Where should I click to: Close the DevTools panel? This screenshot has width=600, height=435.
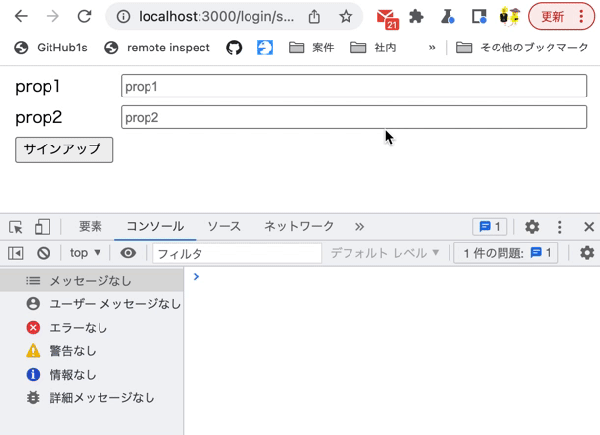point(589,227)
